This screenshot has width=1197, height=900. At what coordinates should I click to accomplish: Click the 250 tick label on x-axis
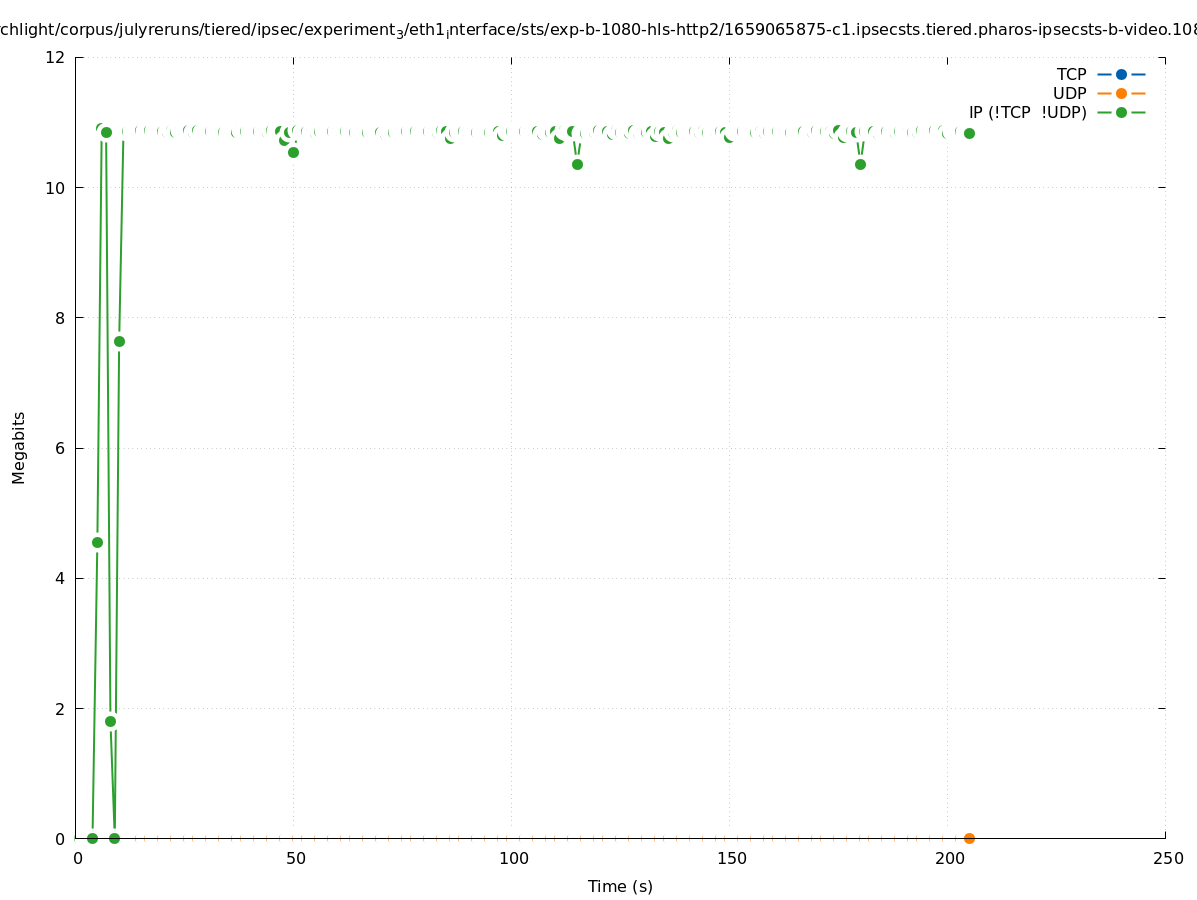coord(1166,858)
